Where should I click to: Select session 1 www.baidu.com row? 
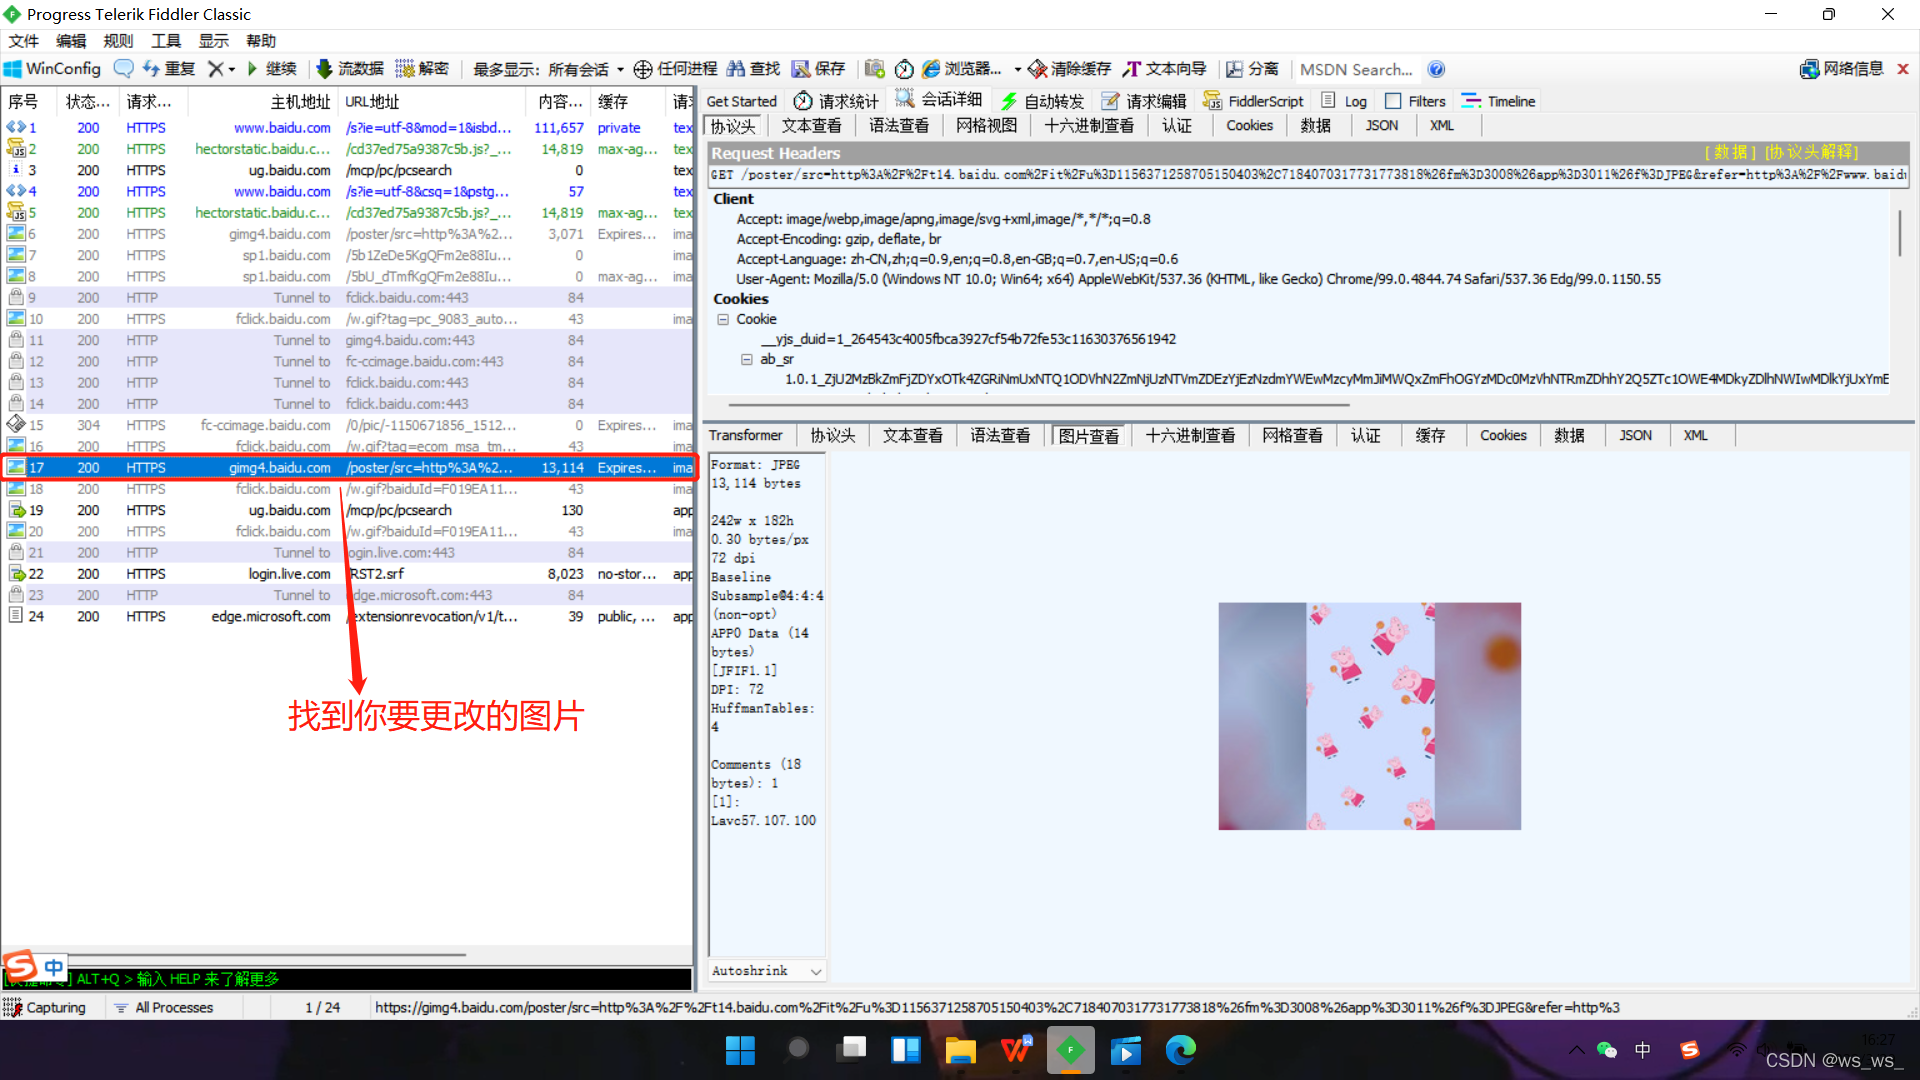(x=347, y=128)
